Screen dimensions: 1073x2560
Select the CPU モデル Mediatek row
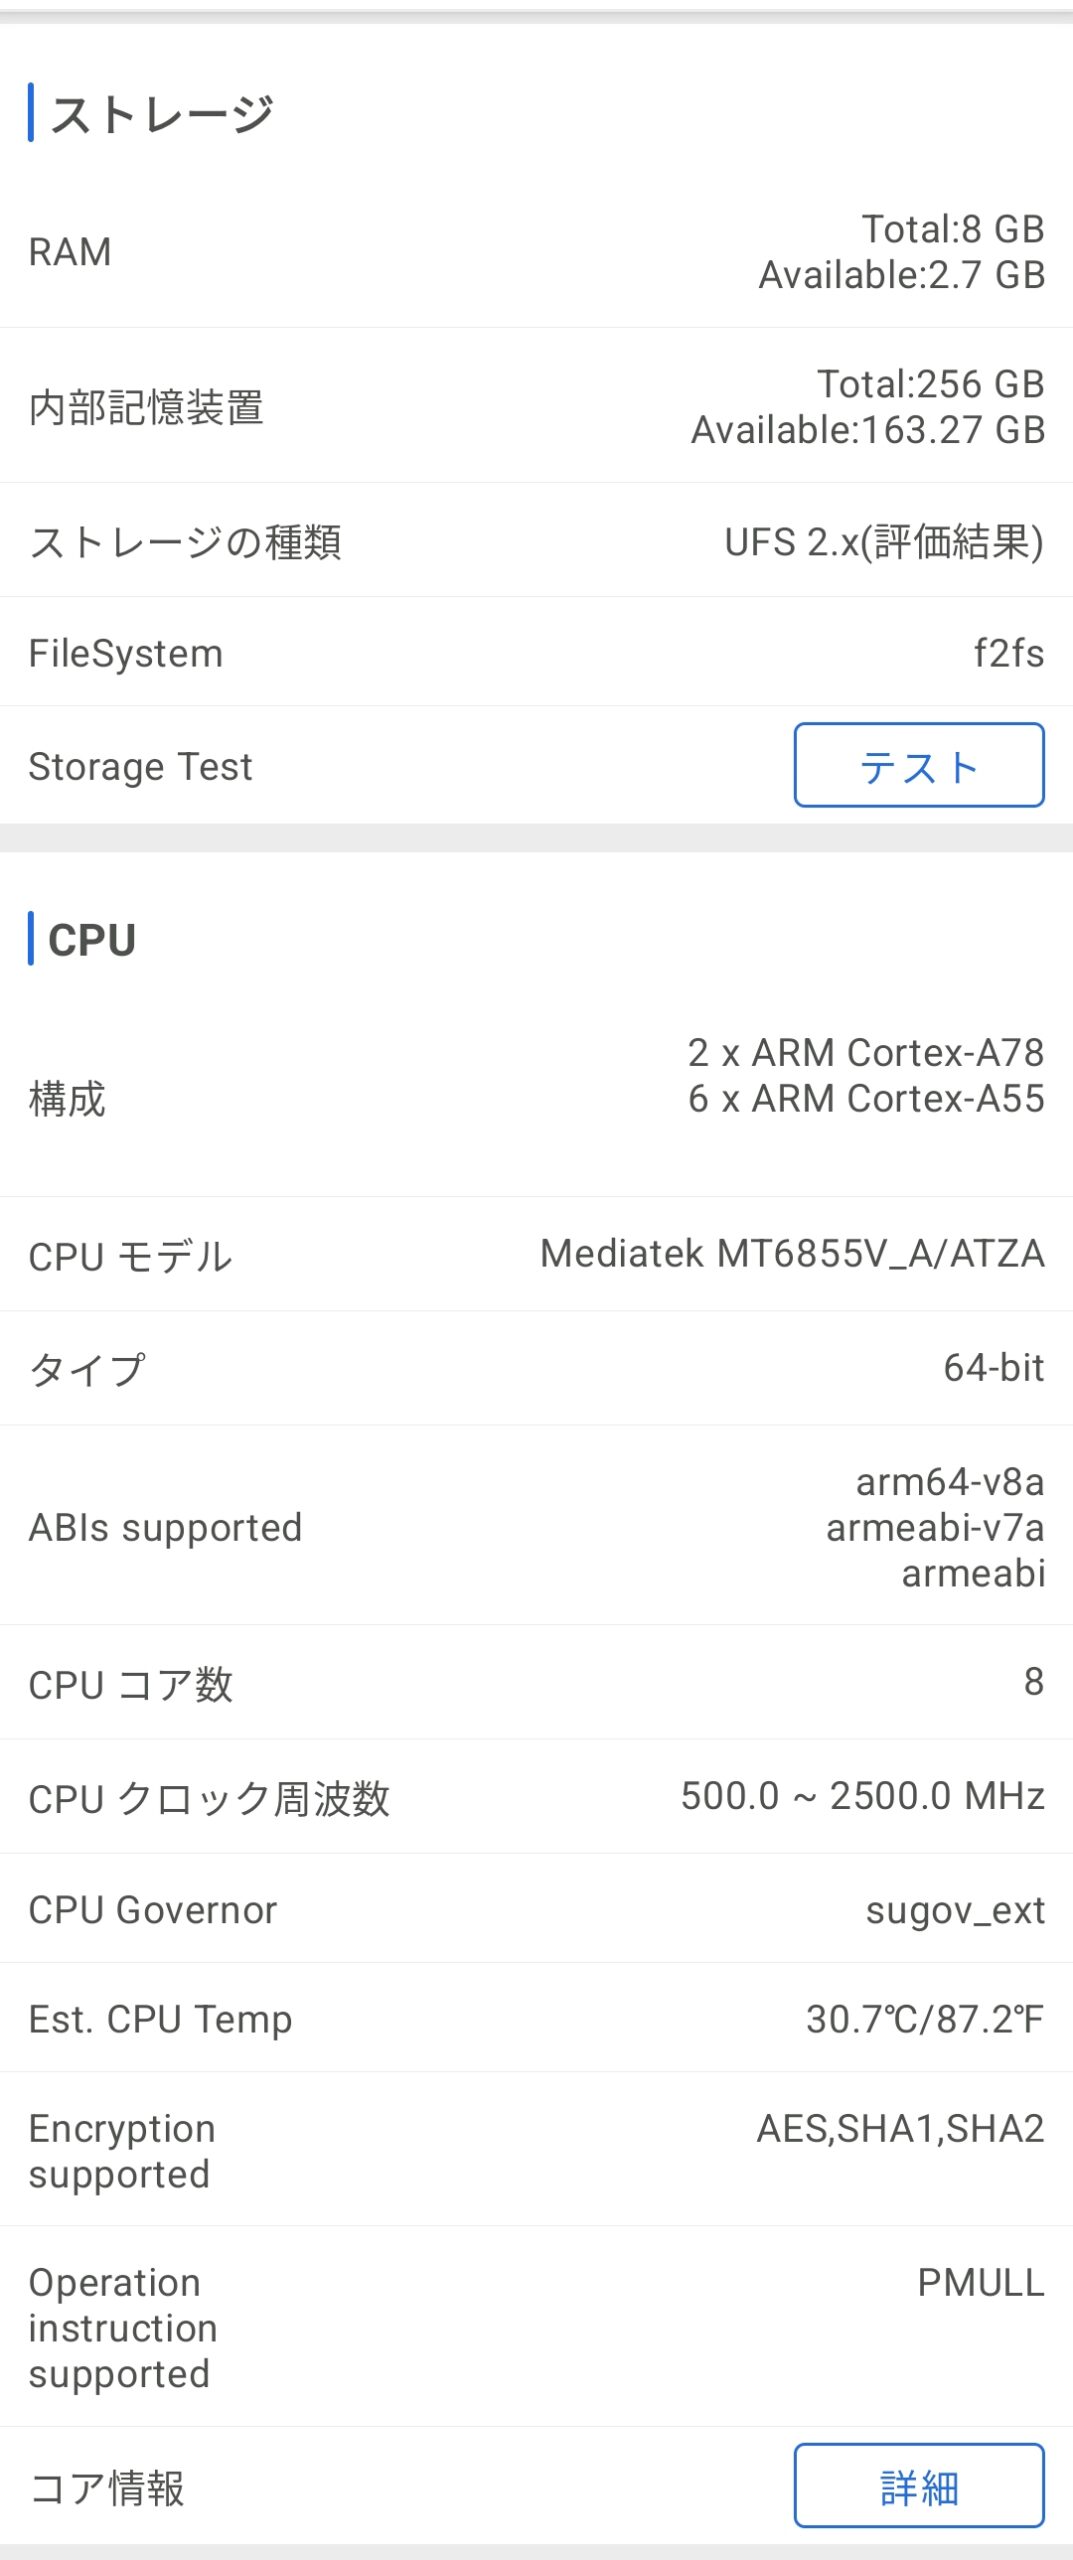pyautogui.click(x=536, y=1254)
